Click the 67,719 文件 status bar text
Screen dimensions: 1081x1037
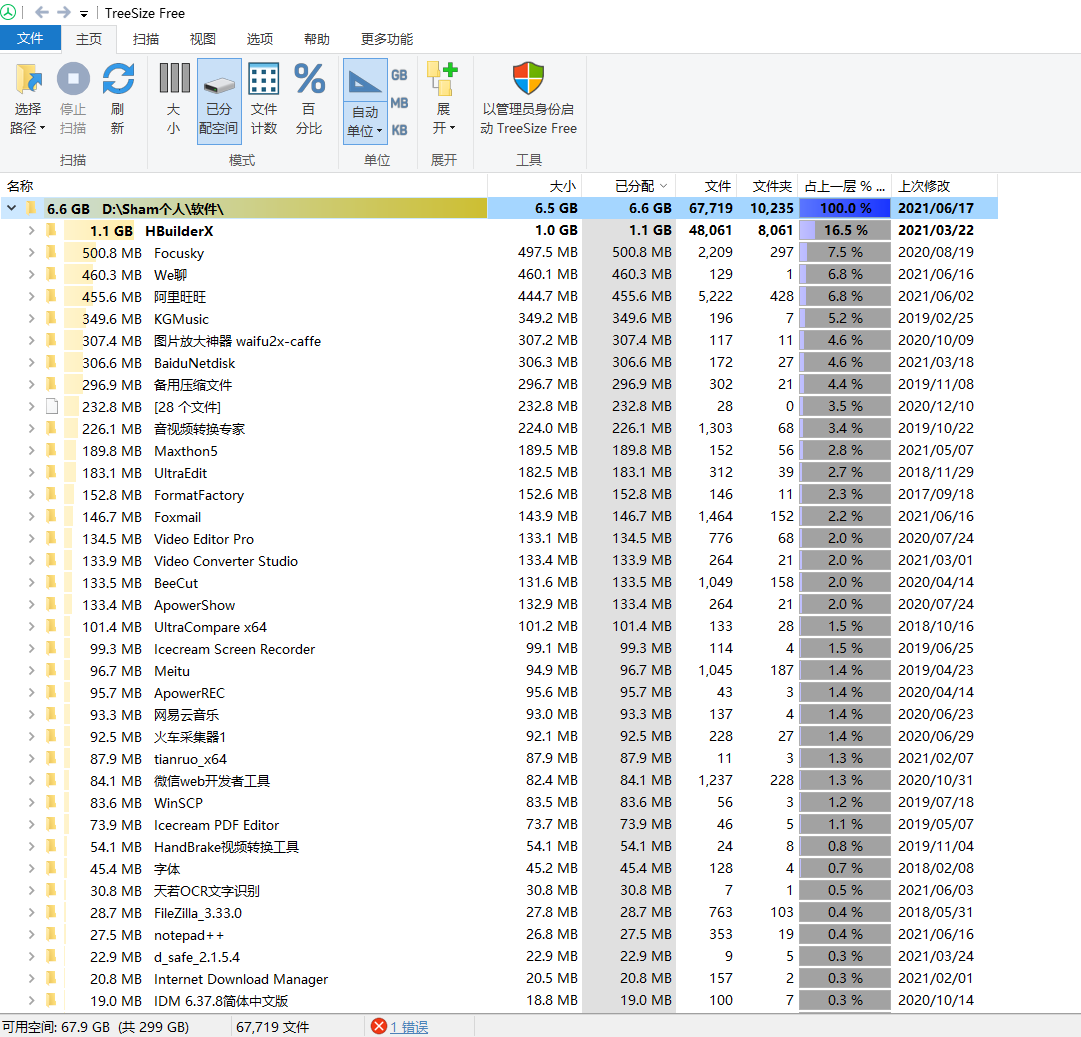pos(272,1027)
